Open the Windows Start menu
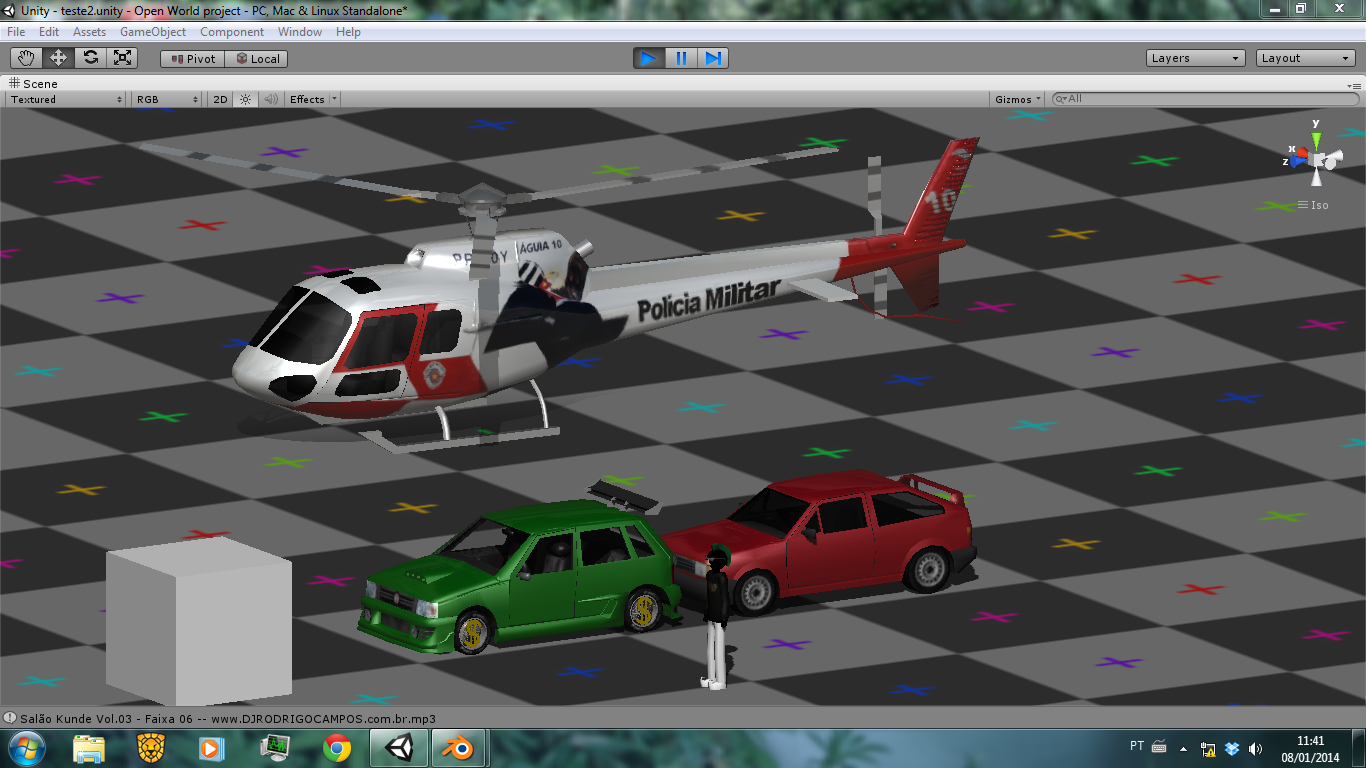The height and width of the screenshot is (768, 1366). point(25,748)
